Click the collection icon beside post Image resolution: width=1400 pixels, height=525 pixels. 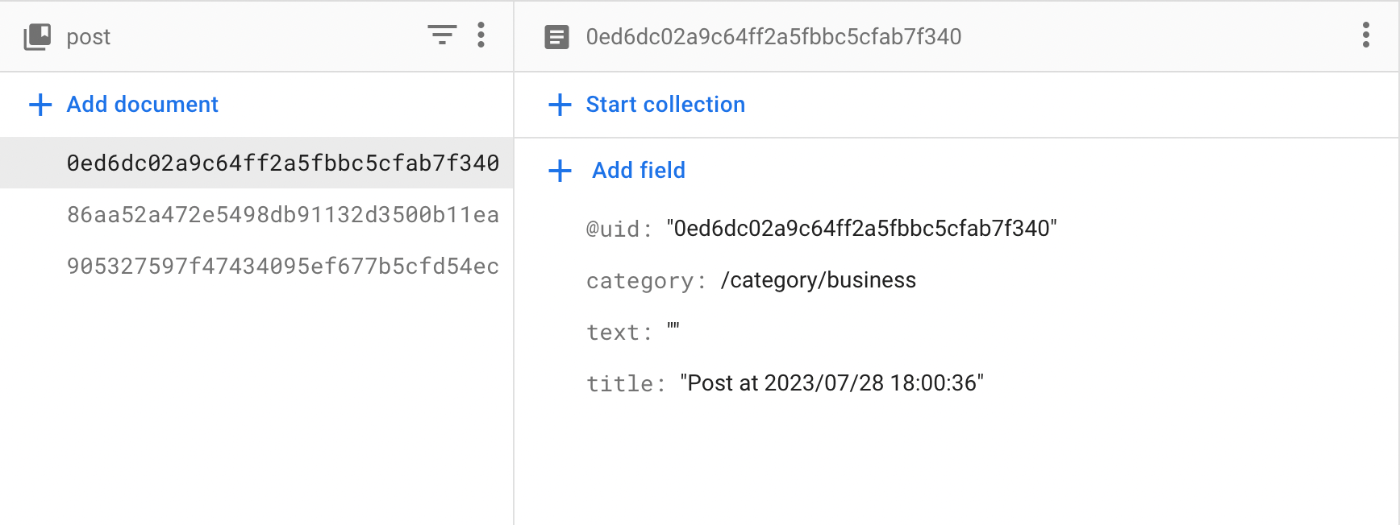[x=37, y=37]
